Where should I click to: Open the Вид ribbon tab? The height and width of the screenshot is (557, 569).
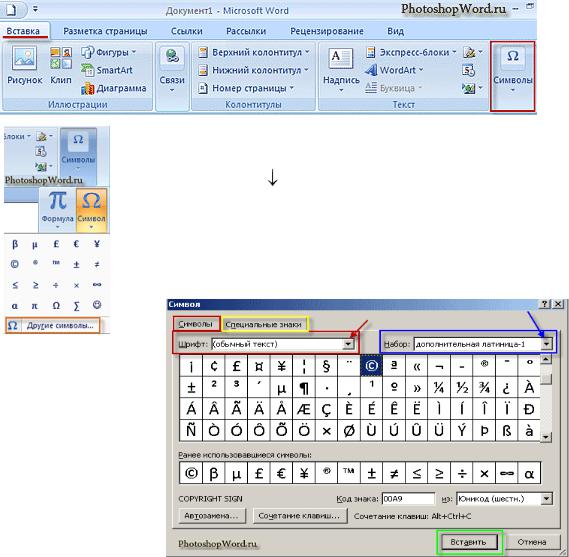[x=395, y=31]
